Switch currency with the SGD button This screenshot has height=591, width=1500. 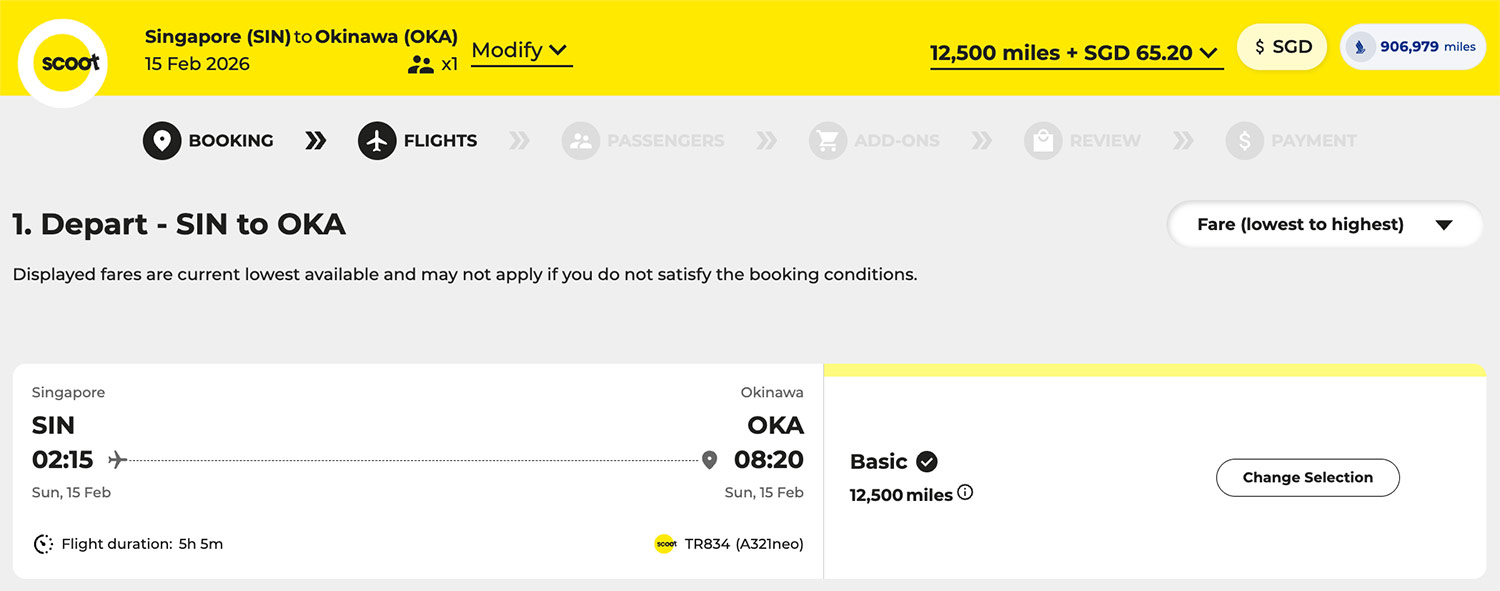[x=1282, y=47]
